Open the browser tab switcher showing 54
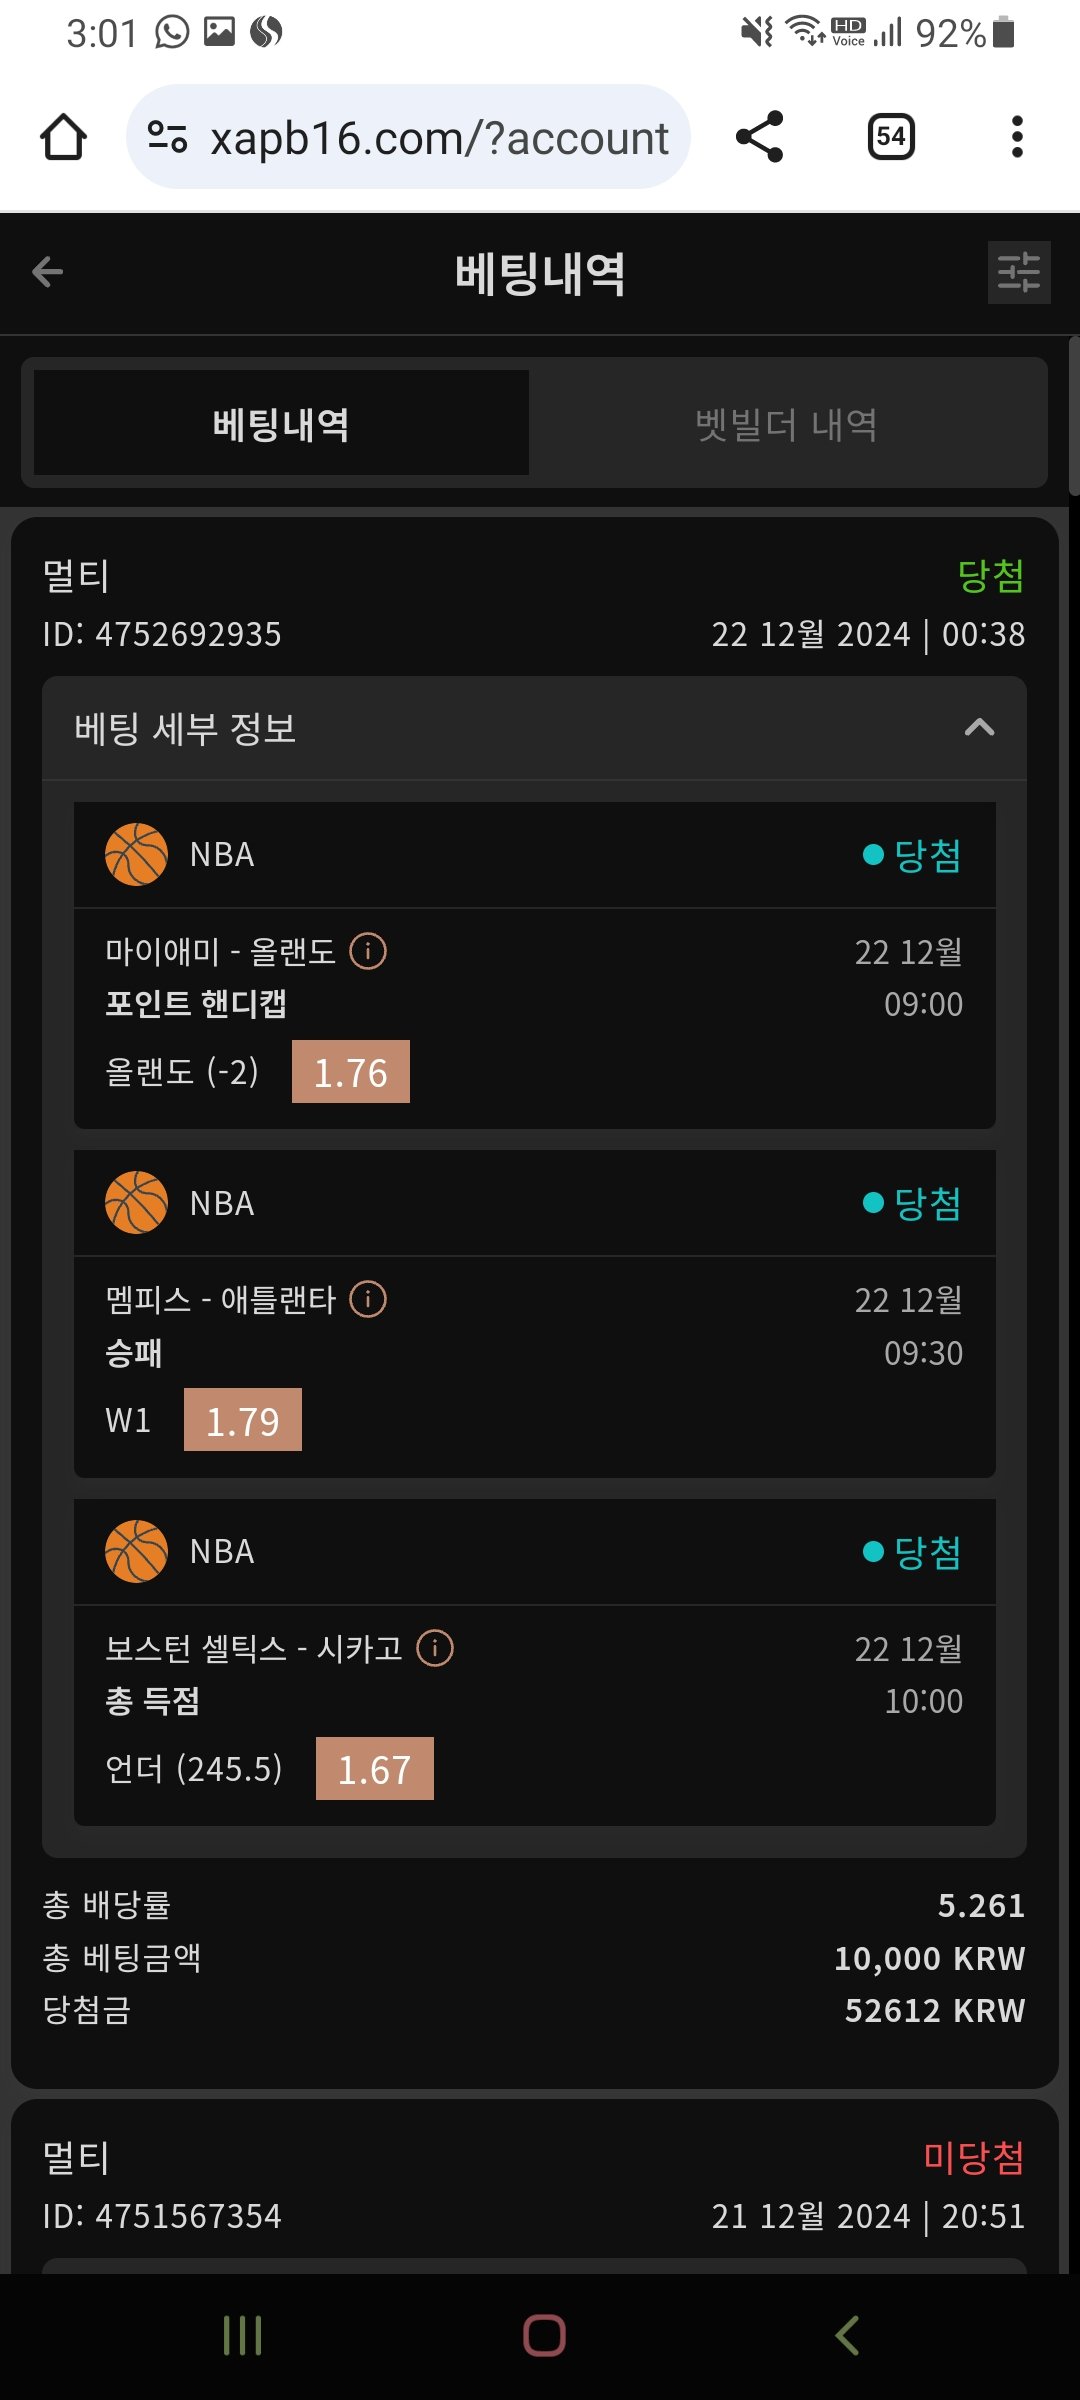Image resolution: width=1080 pixels, height=2400 pixels. point(890,137)
